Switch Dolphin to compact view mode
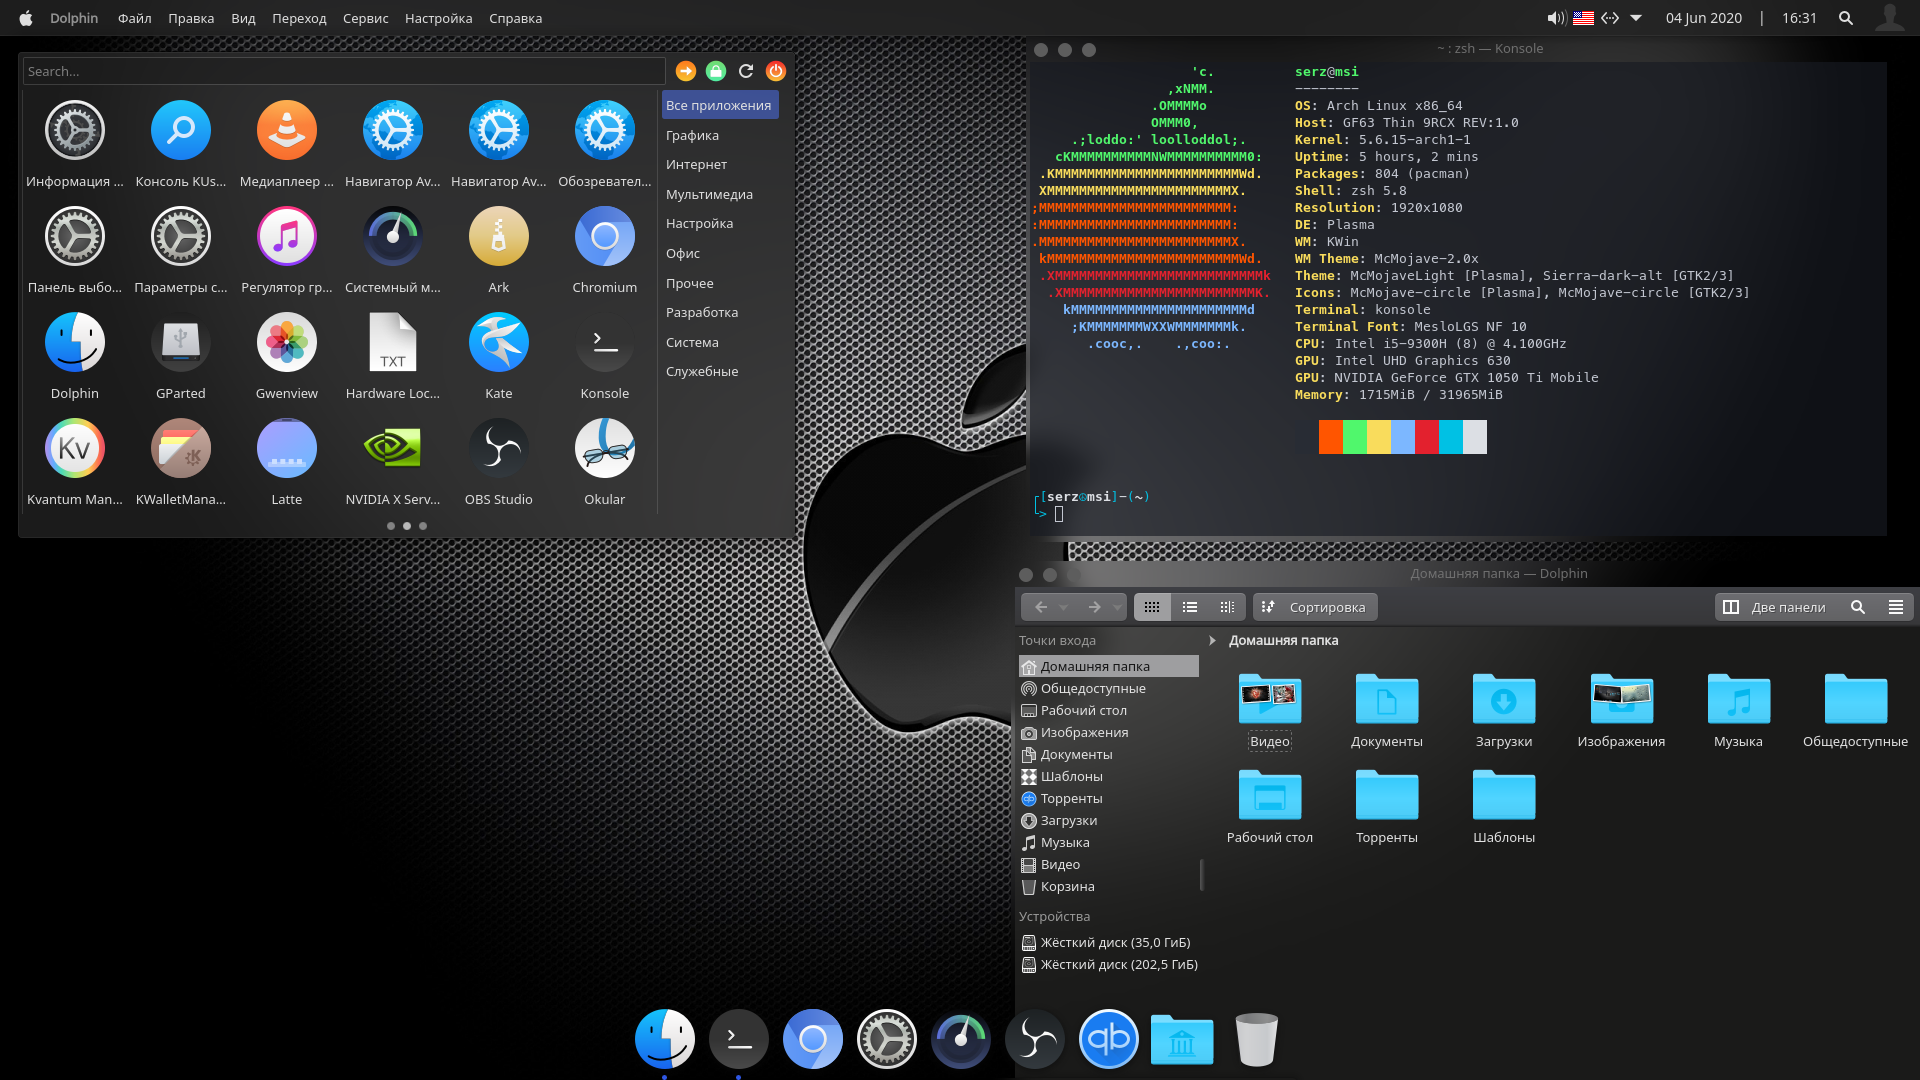 point(1228,606)
